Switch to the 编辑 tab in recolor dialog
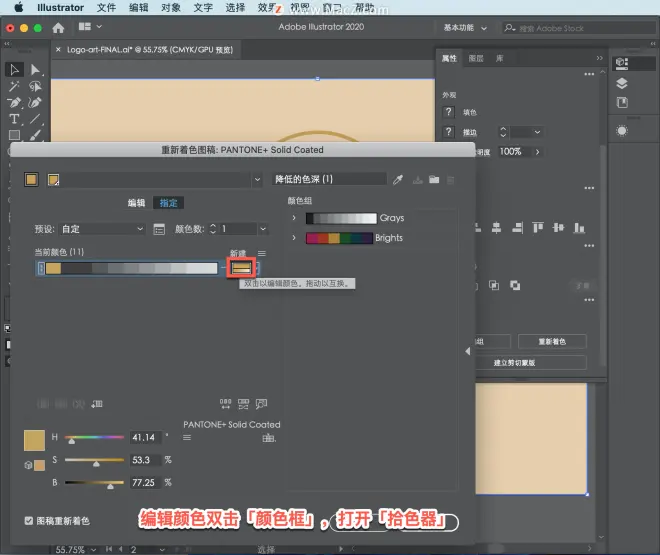The width and height of the screenshot is (660, 555). 136,203
